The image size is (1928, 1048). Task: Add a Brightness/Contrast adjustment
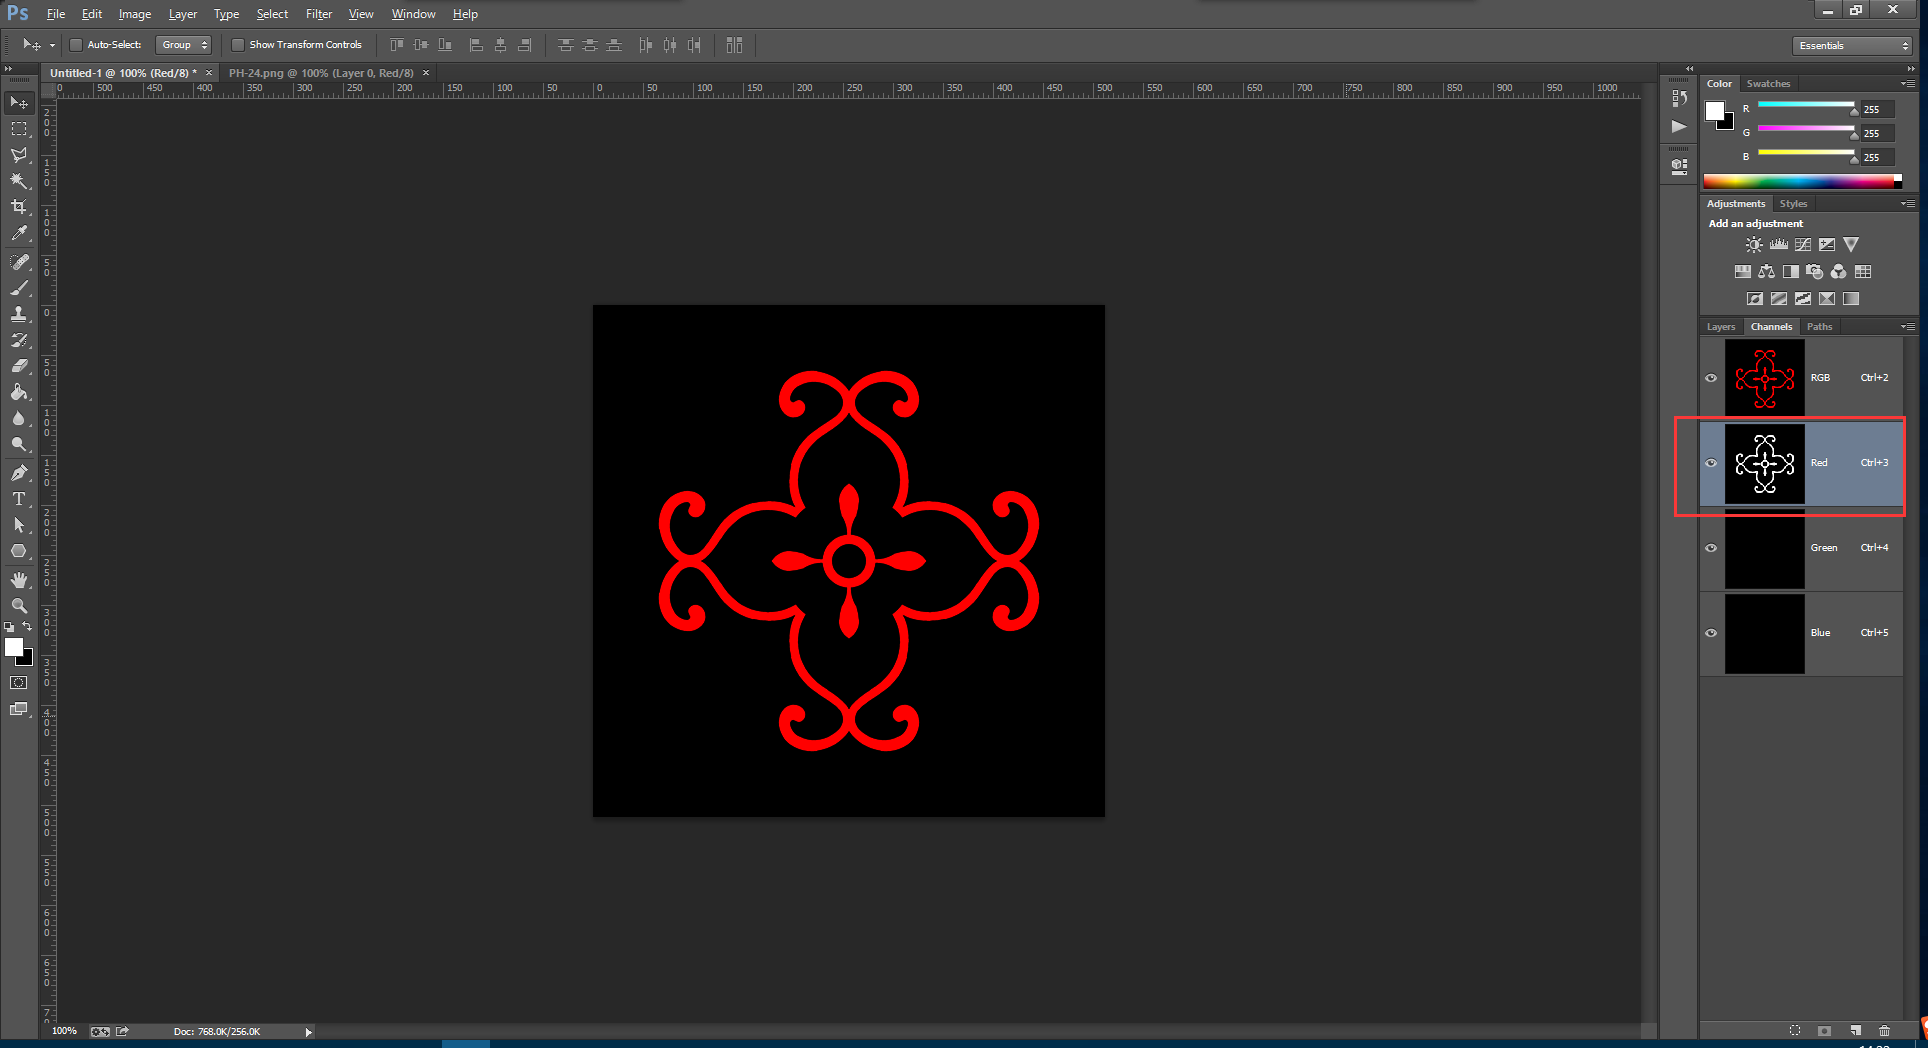(x=1754, y=245)
